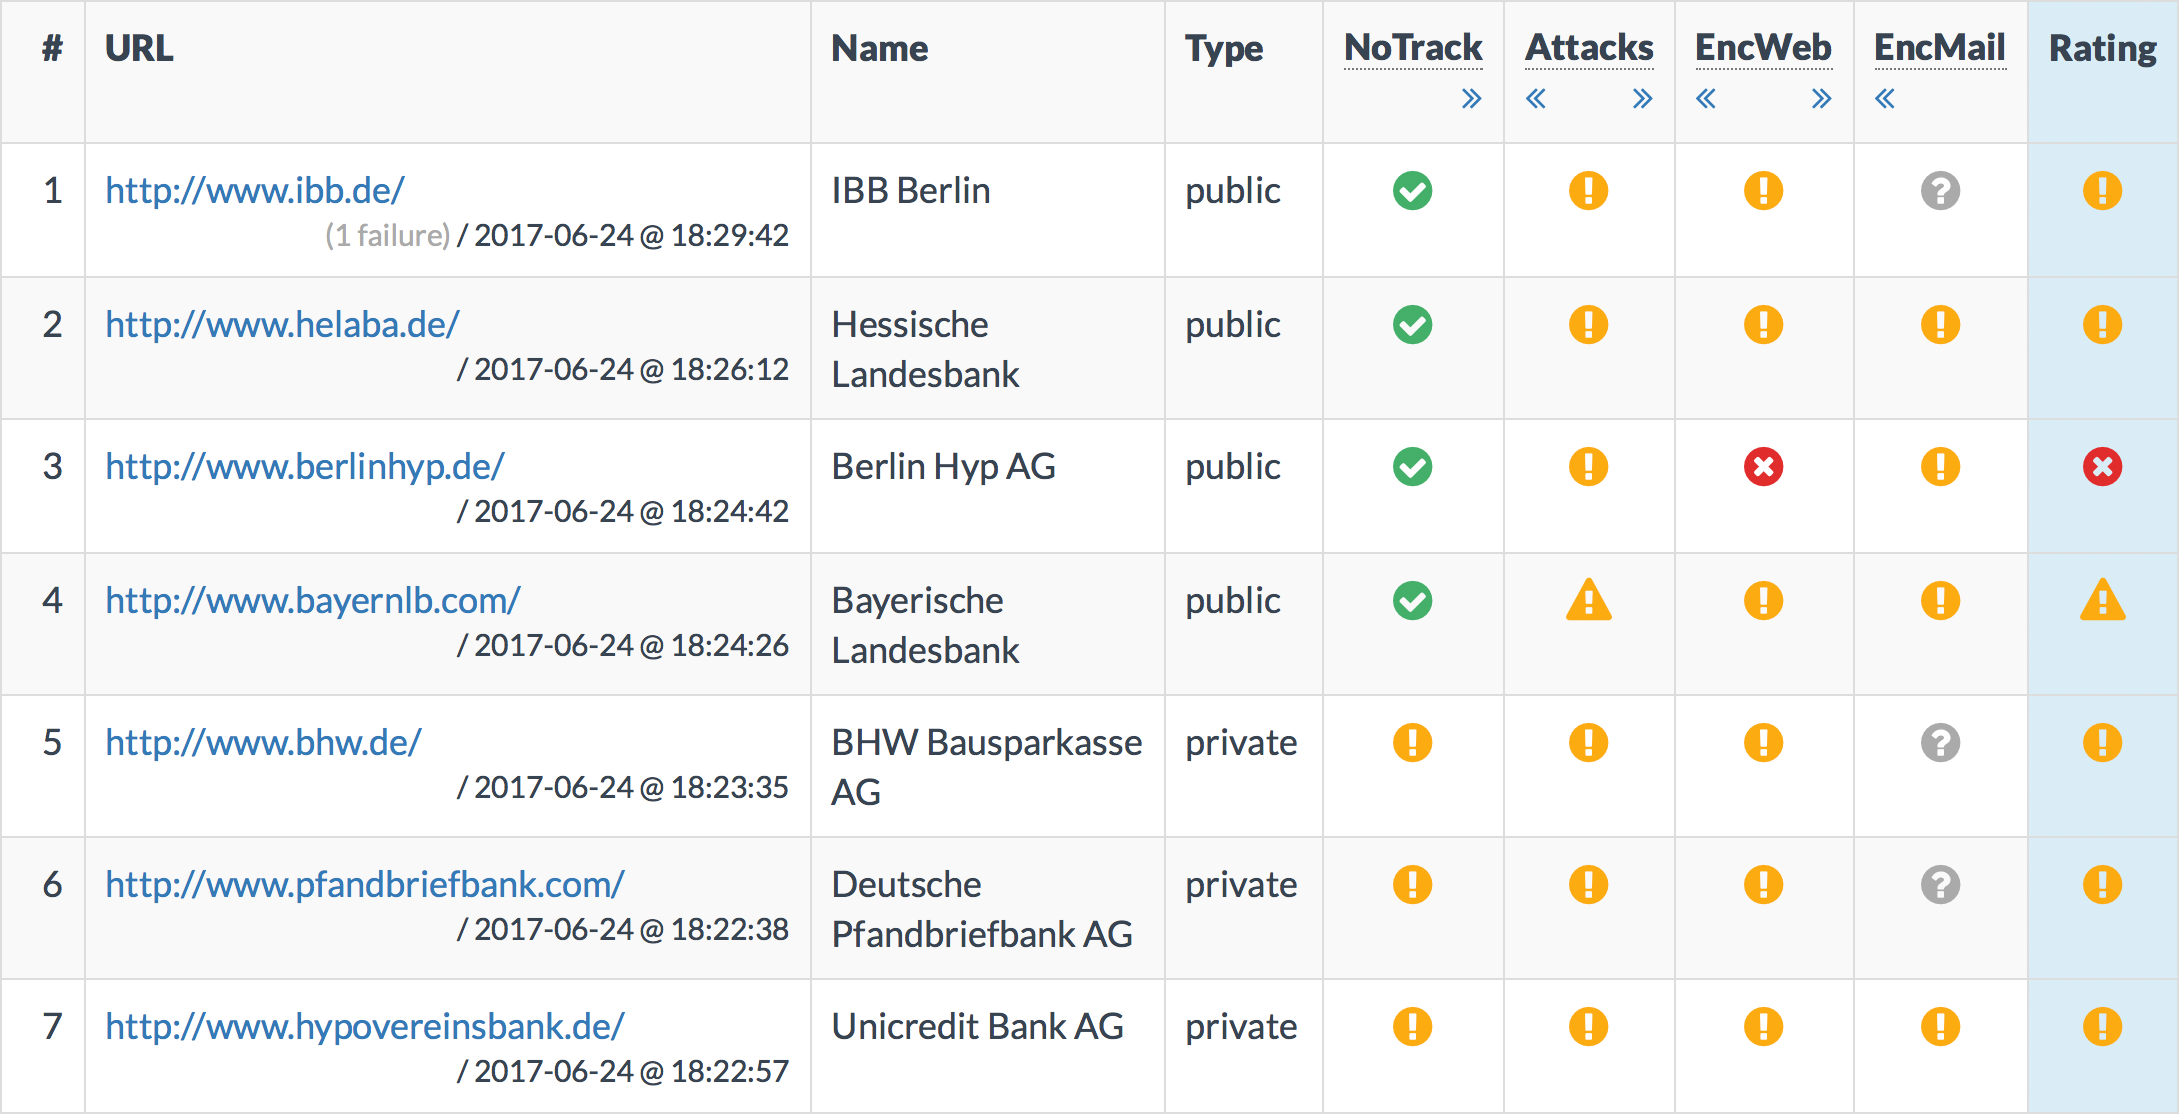Open the http://www.hypovereinsbank.de/ link
The height and width of the screenshot is (1114, 2179).
click(x=365, y=1027)
